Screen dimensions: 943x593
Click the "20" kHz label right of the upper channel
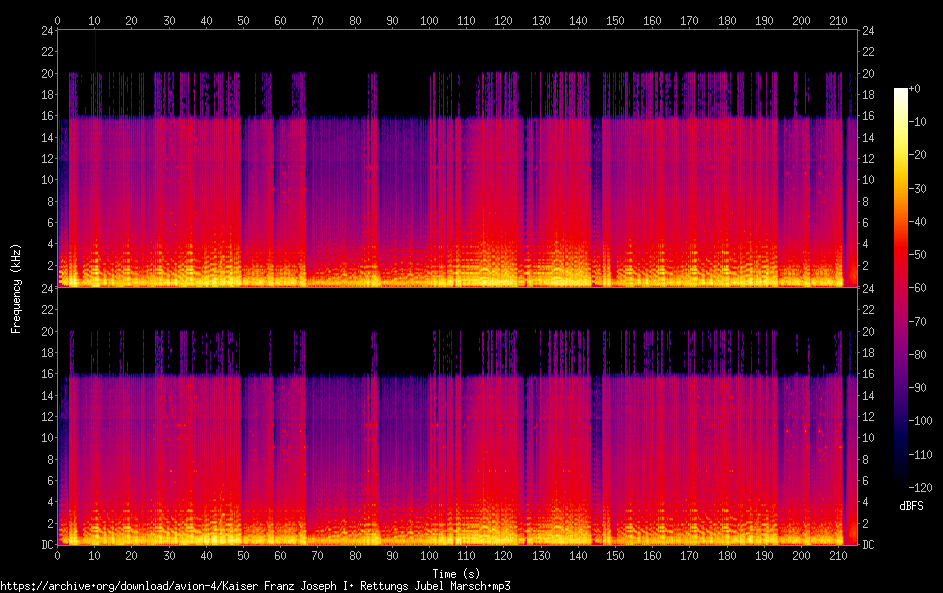coord(868,73)
